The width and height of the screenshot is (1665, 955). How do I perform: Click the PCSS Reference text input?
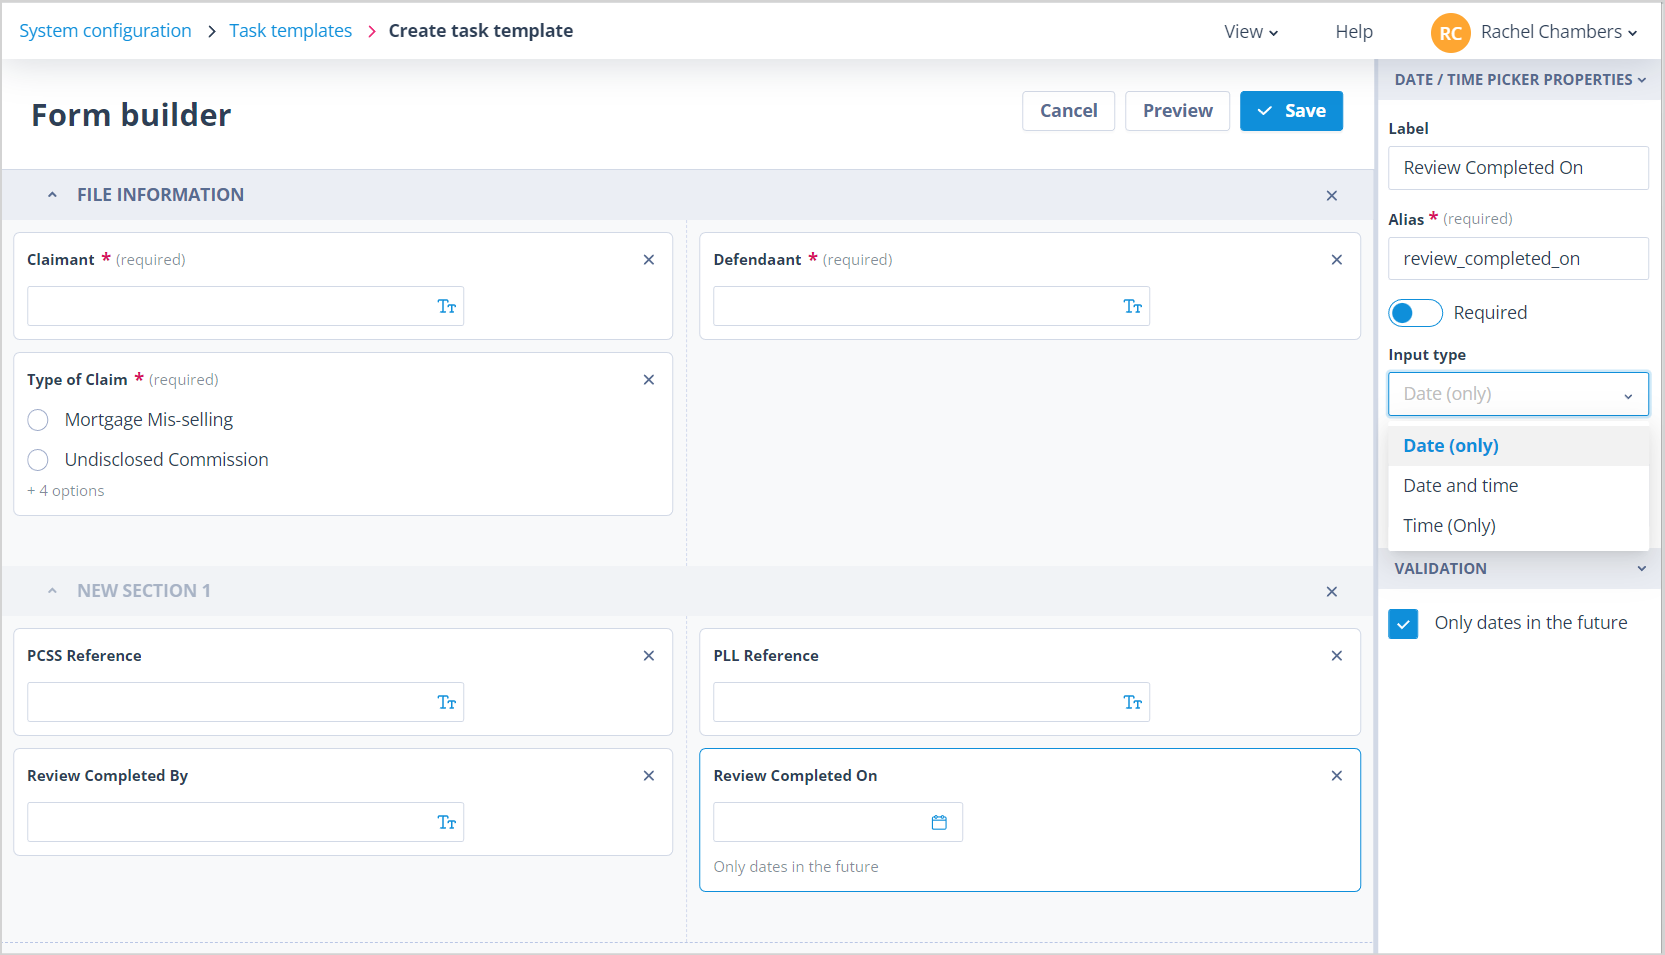[x=245, y=703]
